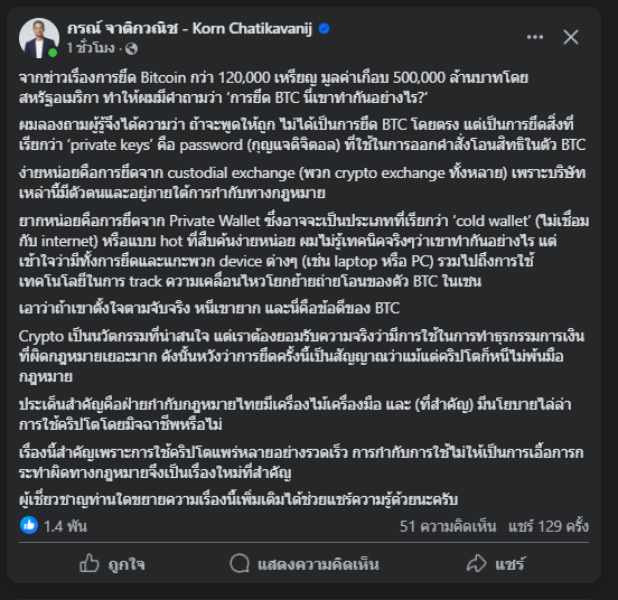Click Korn Chatikavanij's profile picture
618x600 pixels.
click(x=39, y=37)
